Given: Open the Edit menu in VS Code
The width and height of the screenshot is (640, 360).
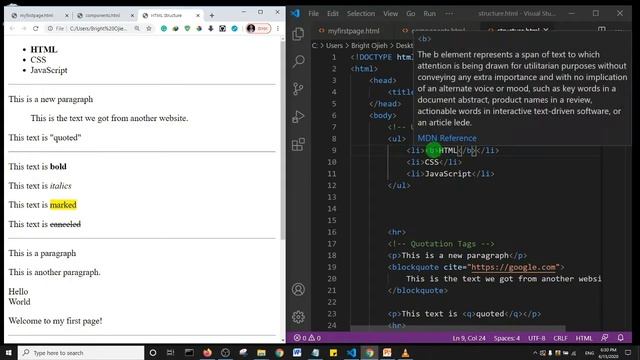Looking at the screenshot, I should (333, 13).
